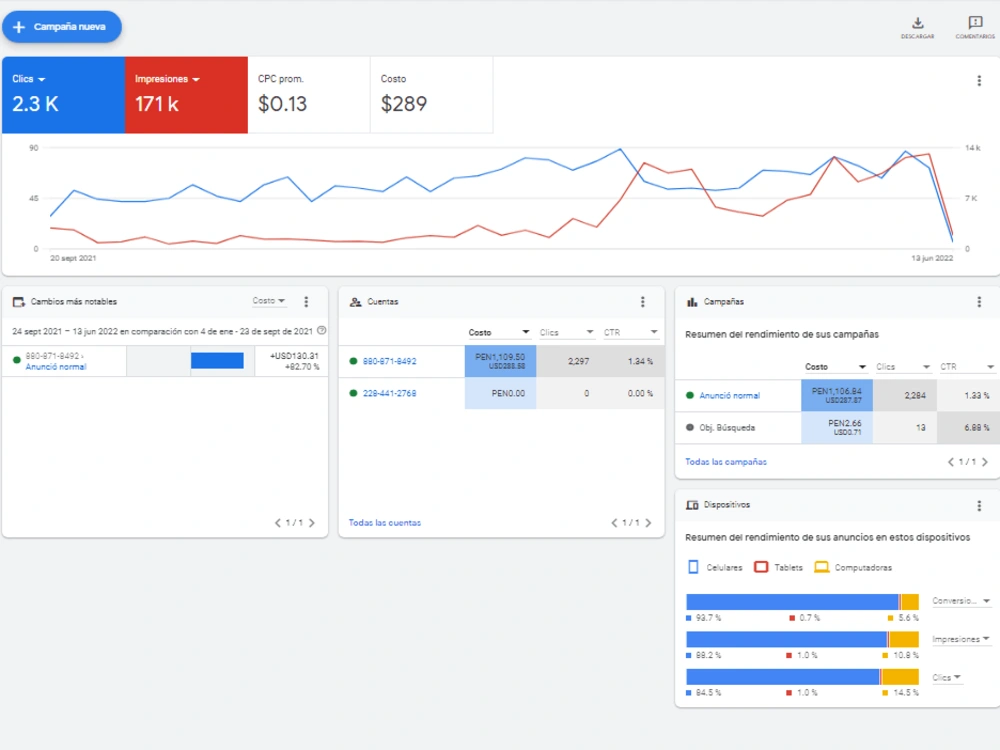
Task: Click Todas las campañas link
Action: (x=726, y=462)
